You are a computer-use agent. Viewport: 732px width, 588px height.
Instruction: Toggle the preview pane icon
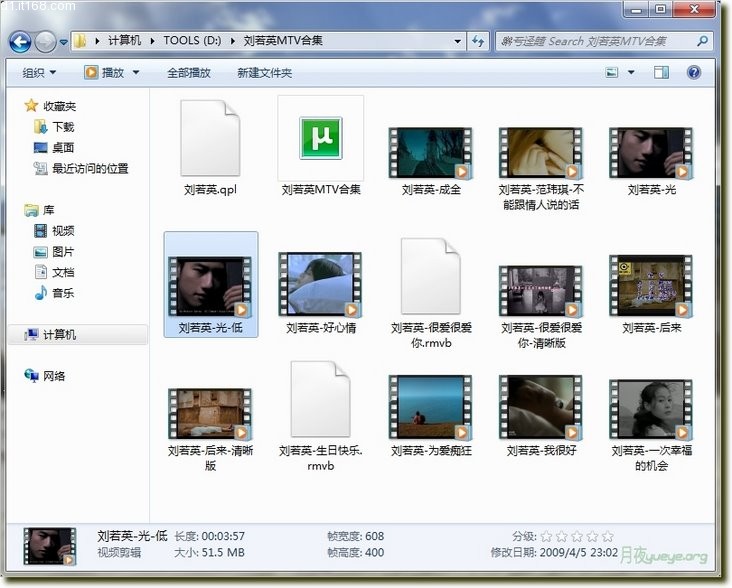(661, 72)
